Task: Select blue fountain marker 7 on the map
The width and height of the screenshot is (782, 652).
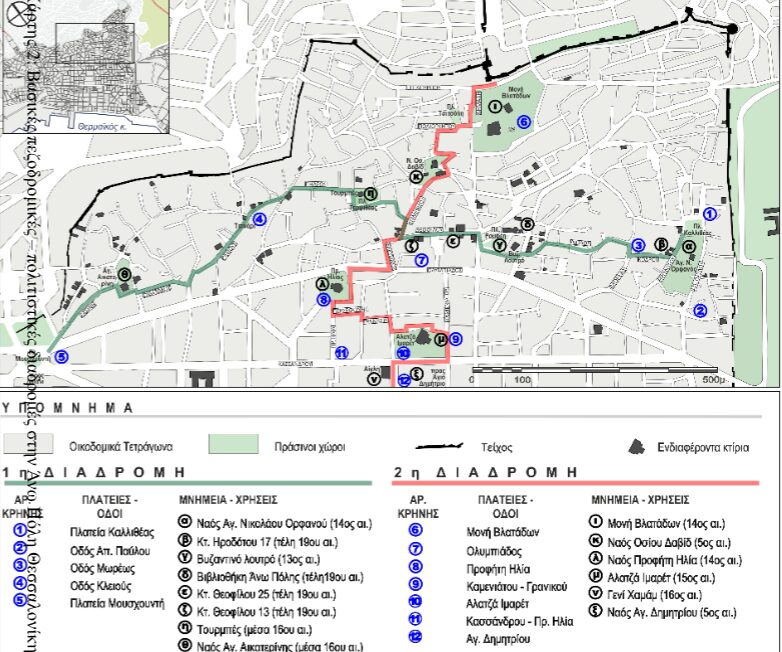Action: (422, 260)
